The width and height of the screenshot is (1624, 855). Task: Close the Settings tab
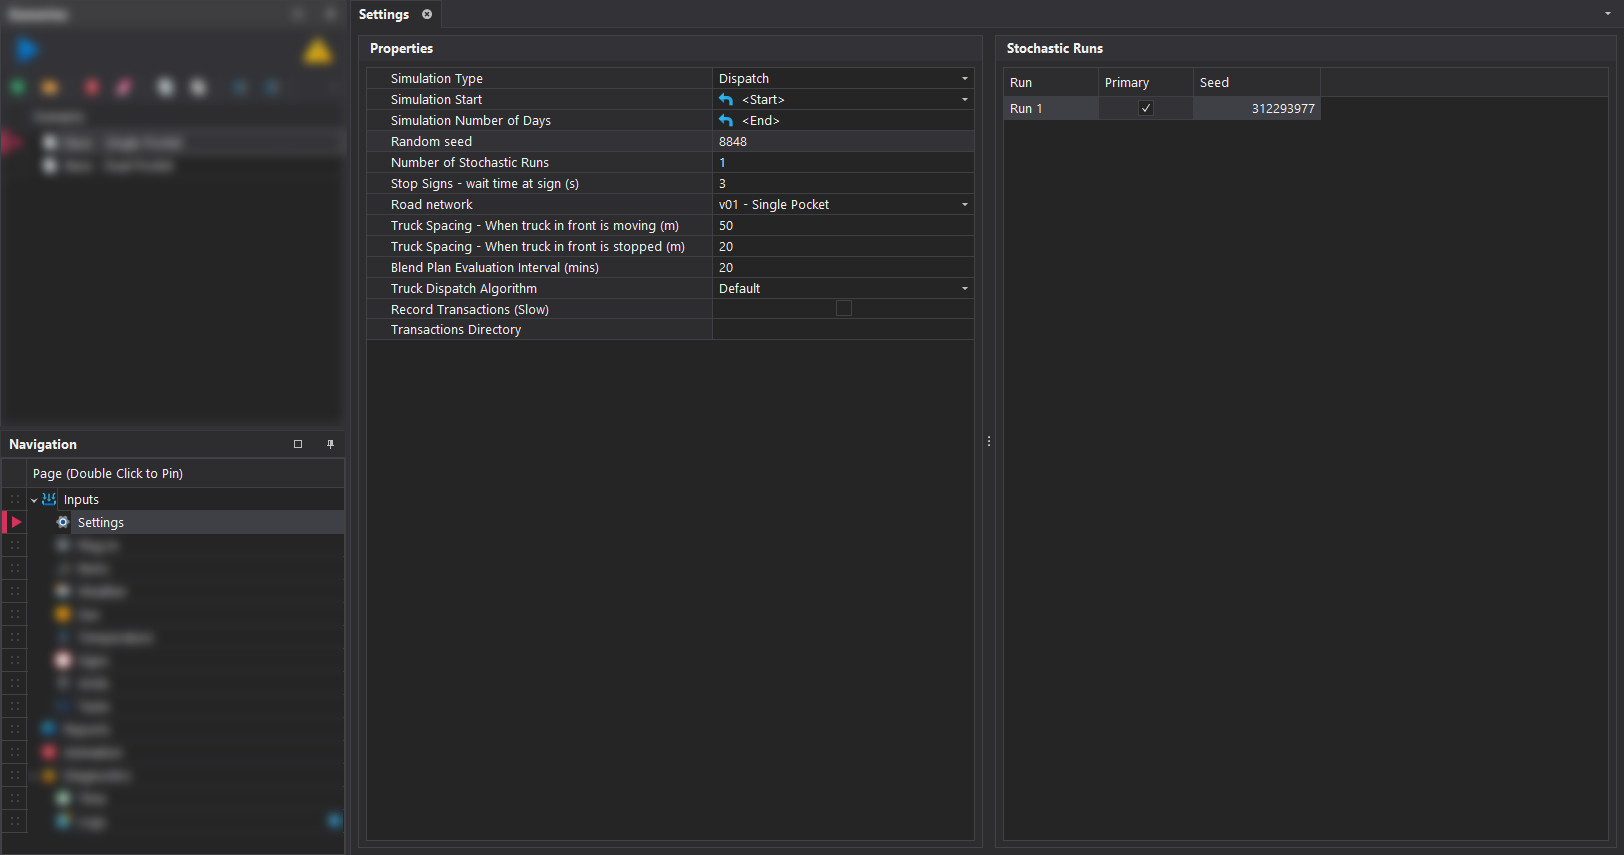point(427,14)
